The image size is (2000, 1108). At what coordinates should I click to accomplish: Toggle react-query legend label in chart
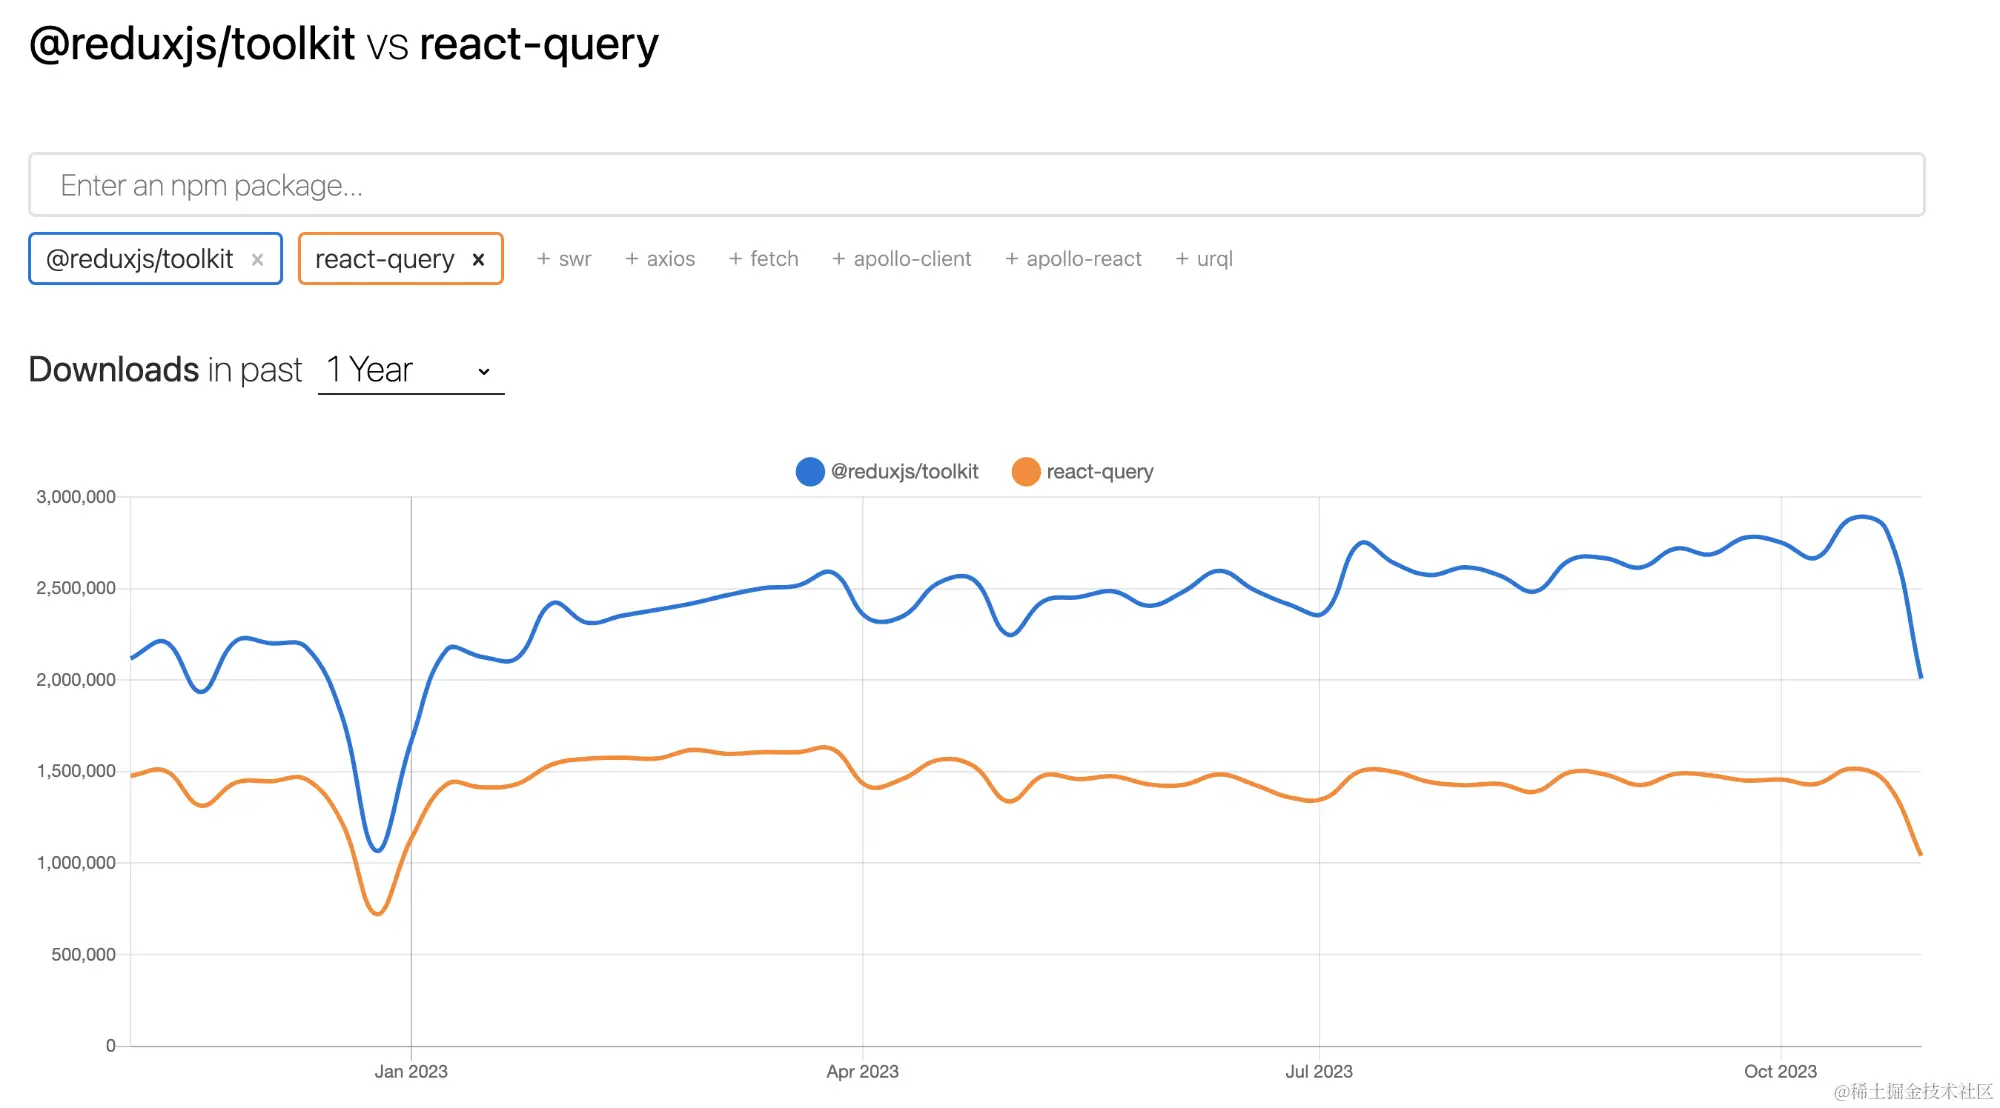tap(1100, 471)
